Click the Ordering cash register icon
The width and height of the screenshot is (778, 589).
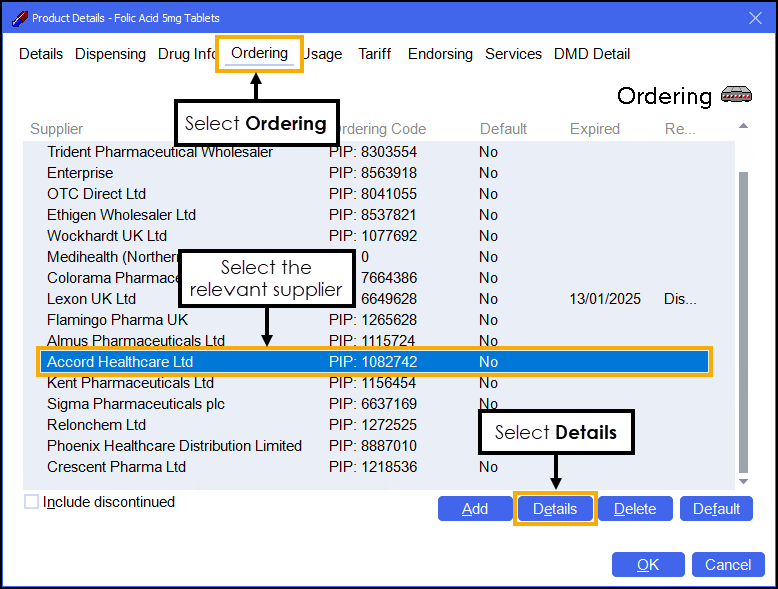coord(736,96)
